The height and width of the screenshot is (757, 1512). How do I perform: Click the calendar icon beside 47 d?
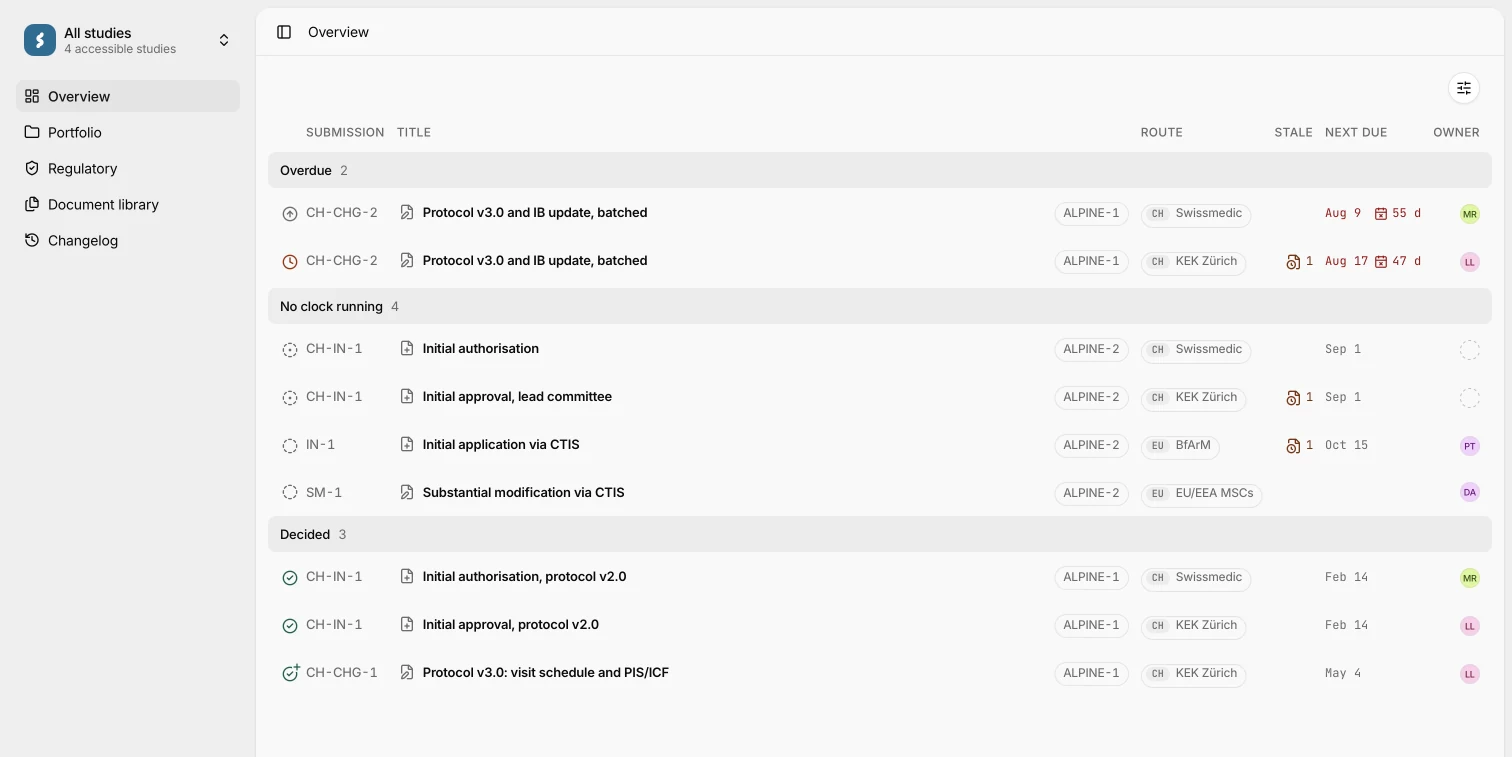click(x=1381, y=261)
